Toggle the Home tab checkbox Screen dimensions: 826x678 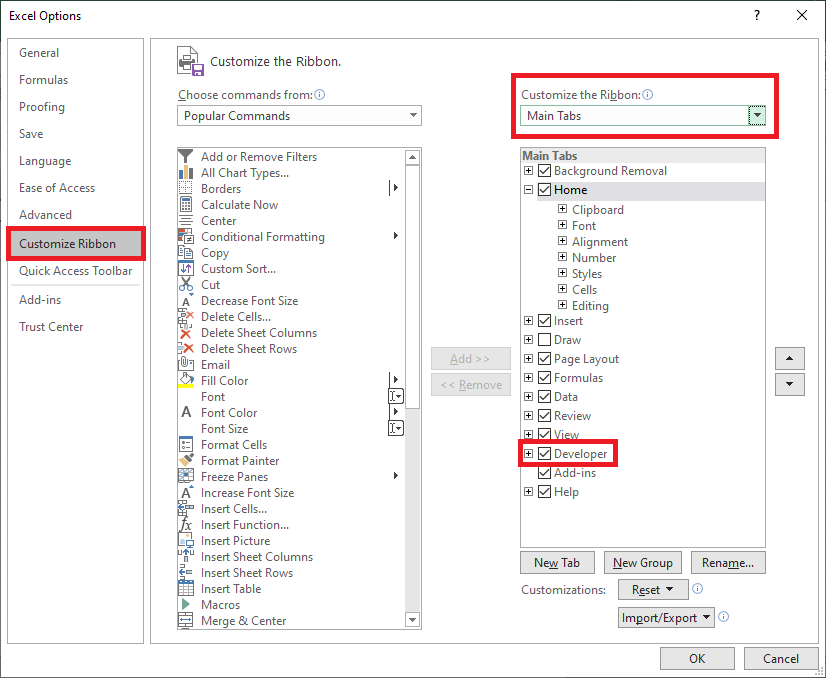545,190
